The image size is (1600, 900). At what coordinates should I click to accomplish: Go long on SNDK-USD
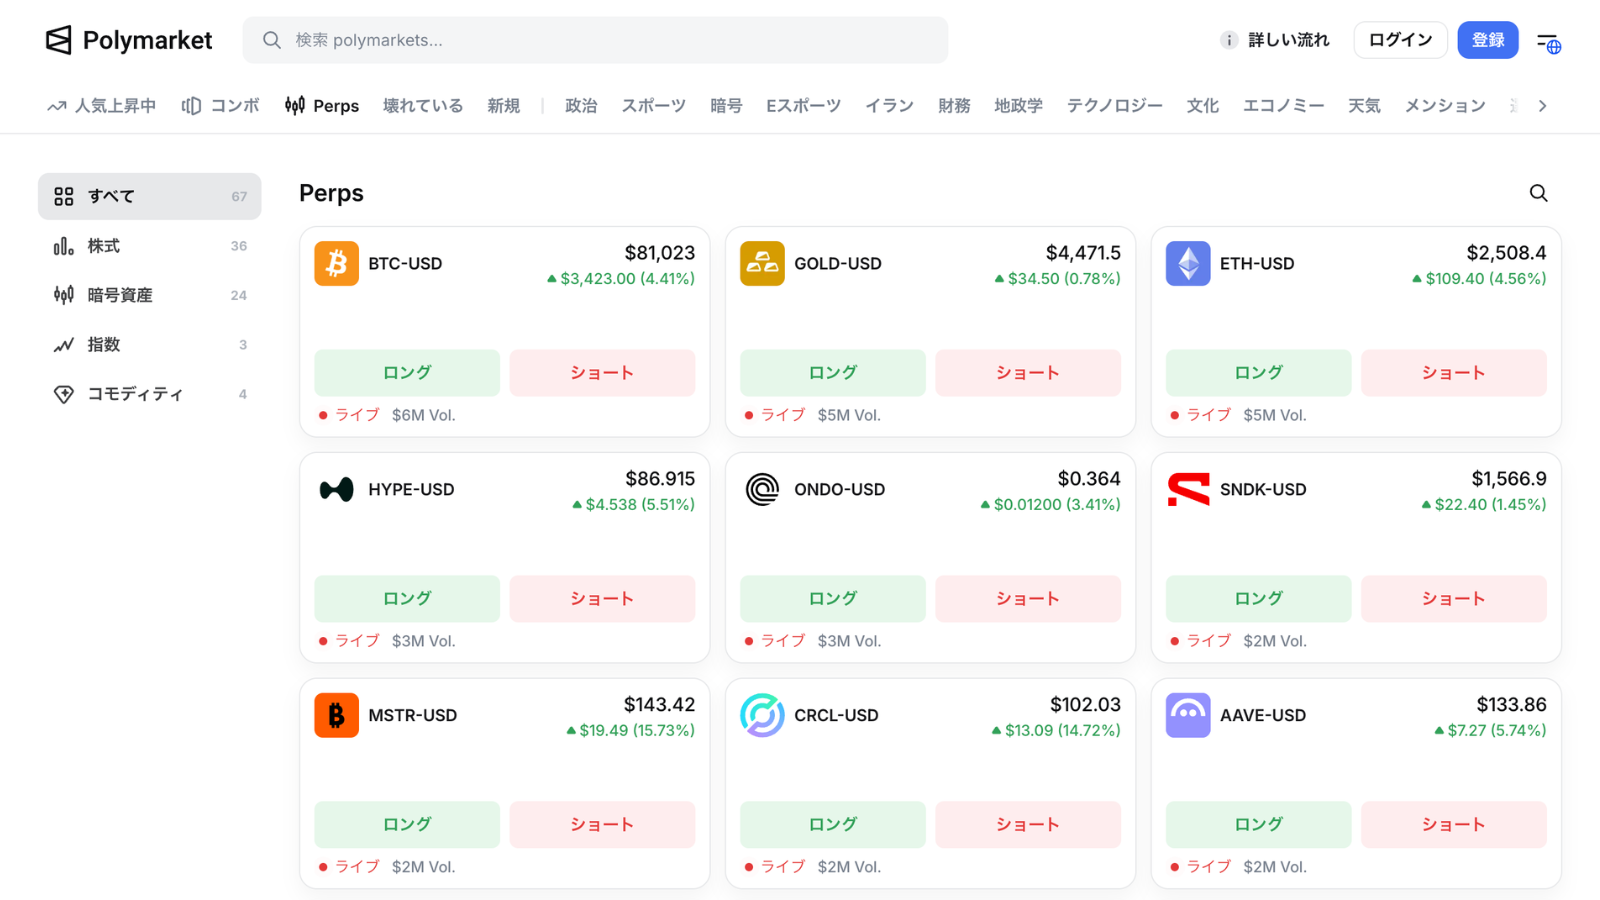coord(1259,599)
